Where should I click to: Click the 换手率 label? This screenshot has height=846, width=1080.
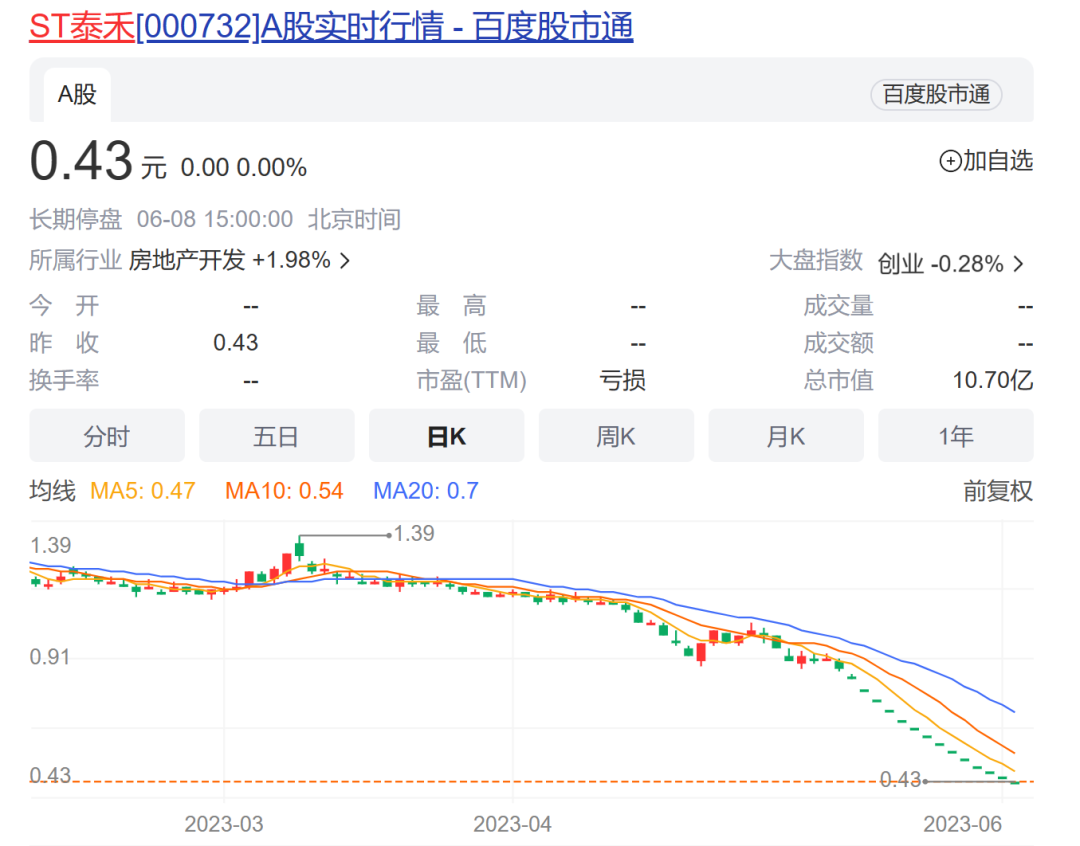tap(64, 380)
